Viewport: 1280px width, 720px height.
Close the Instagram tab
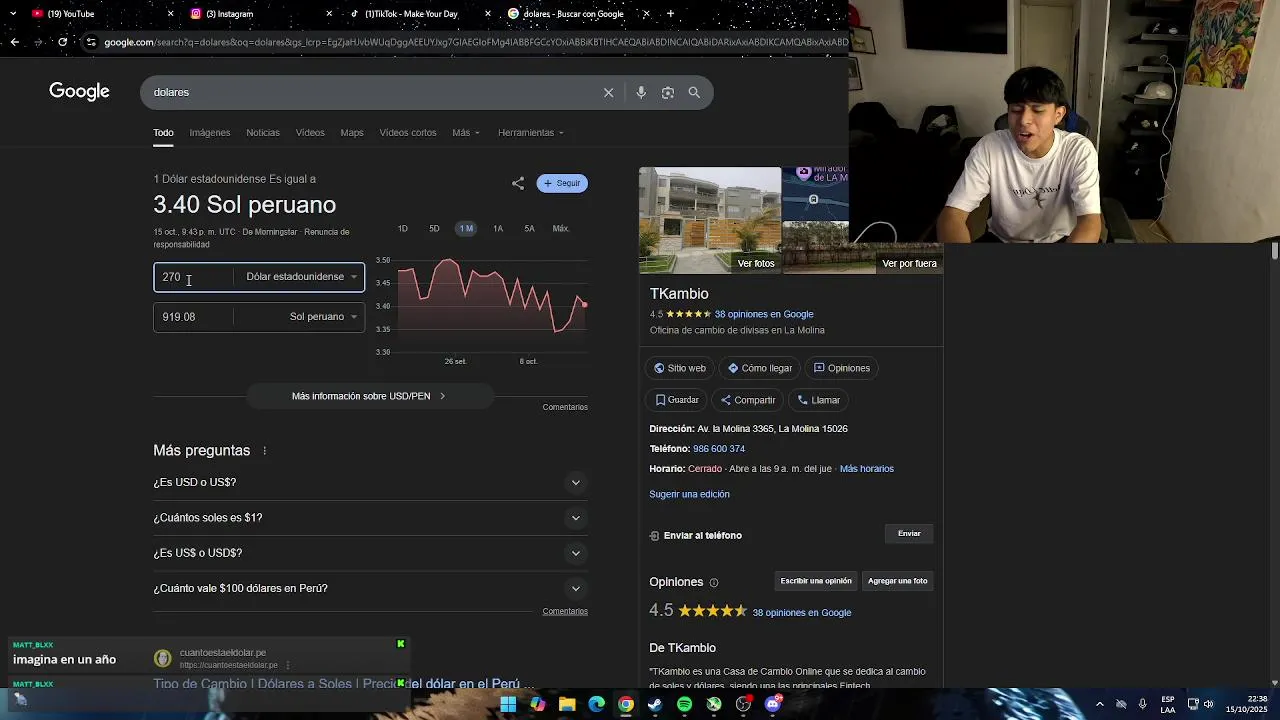tap(329, 14)
